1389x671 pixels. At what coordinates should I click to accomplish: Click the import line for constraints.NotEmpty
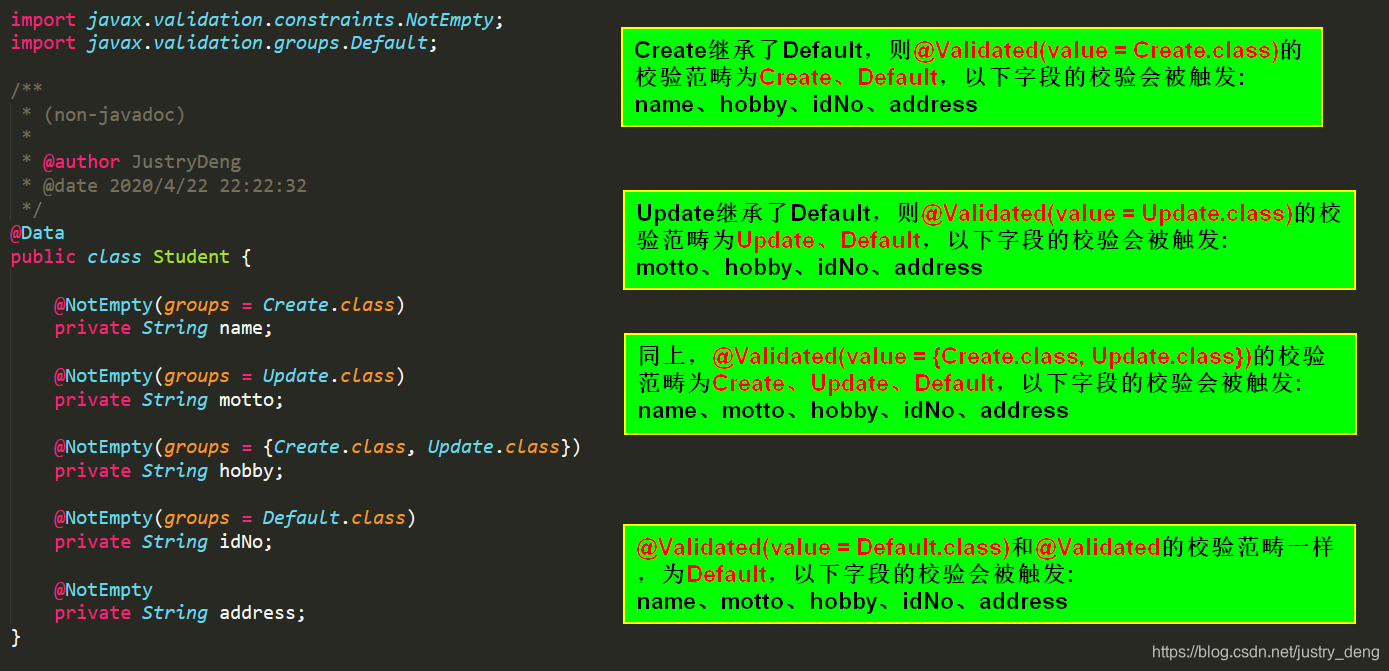[x=257, y=19]
